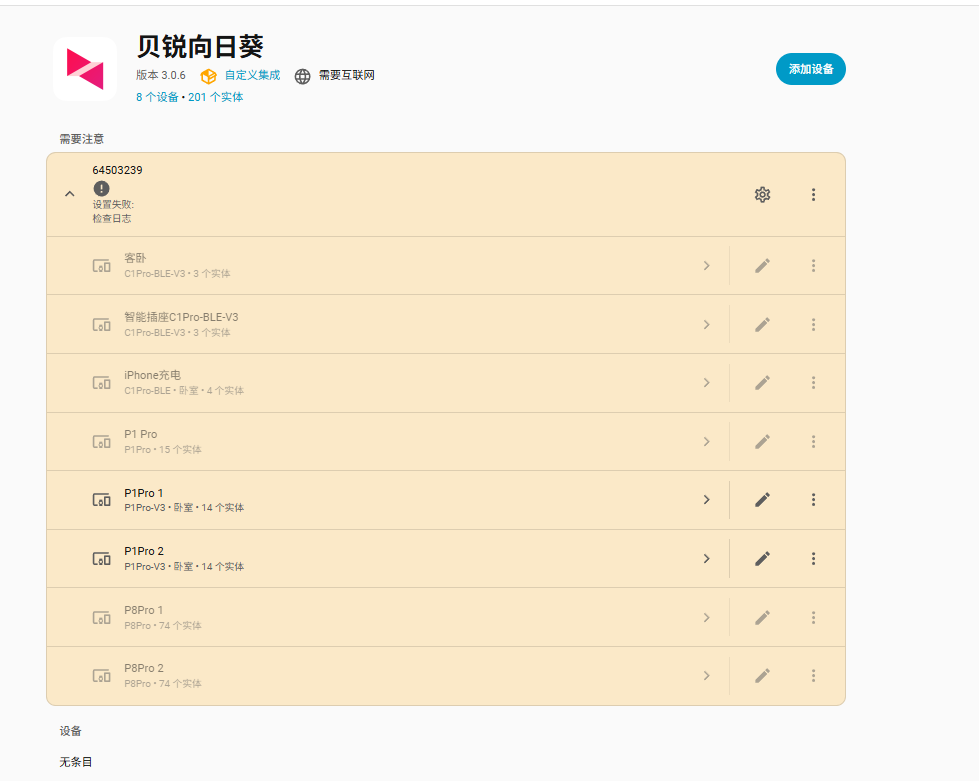
Task: Edit the 客卧 device name
Action: pyautogui.click(x=762, y=266)
